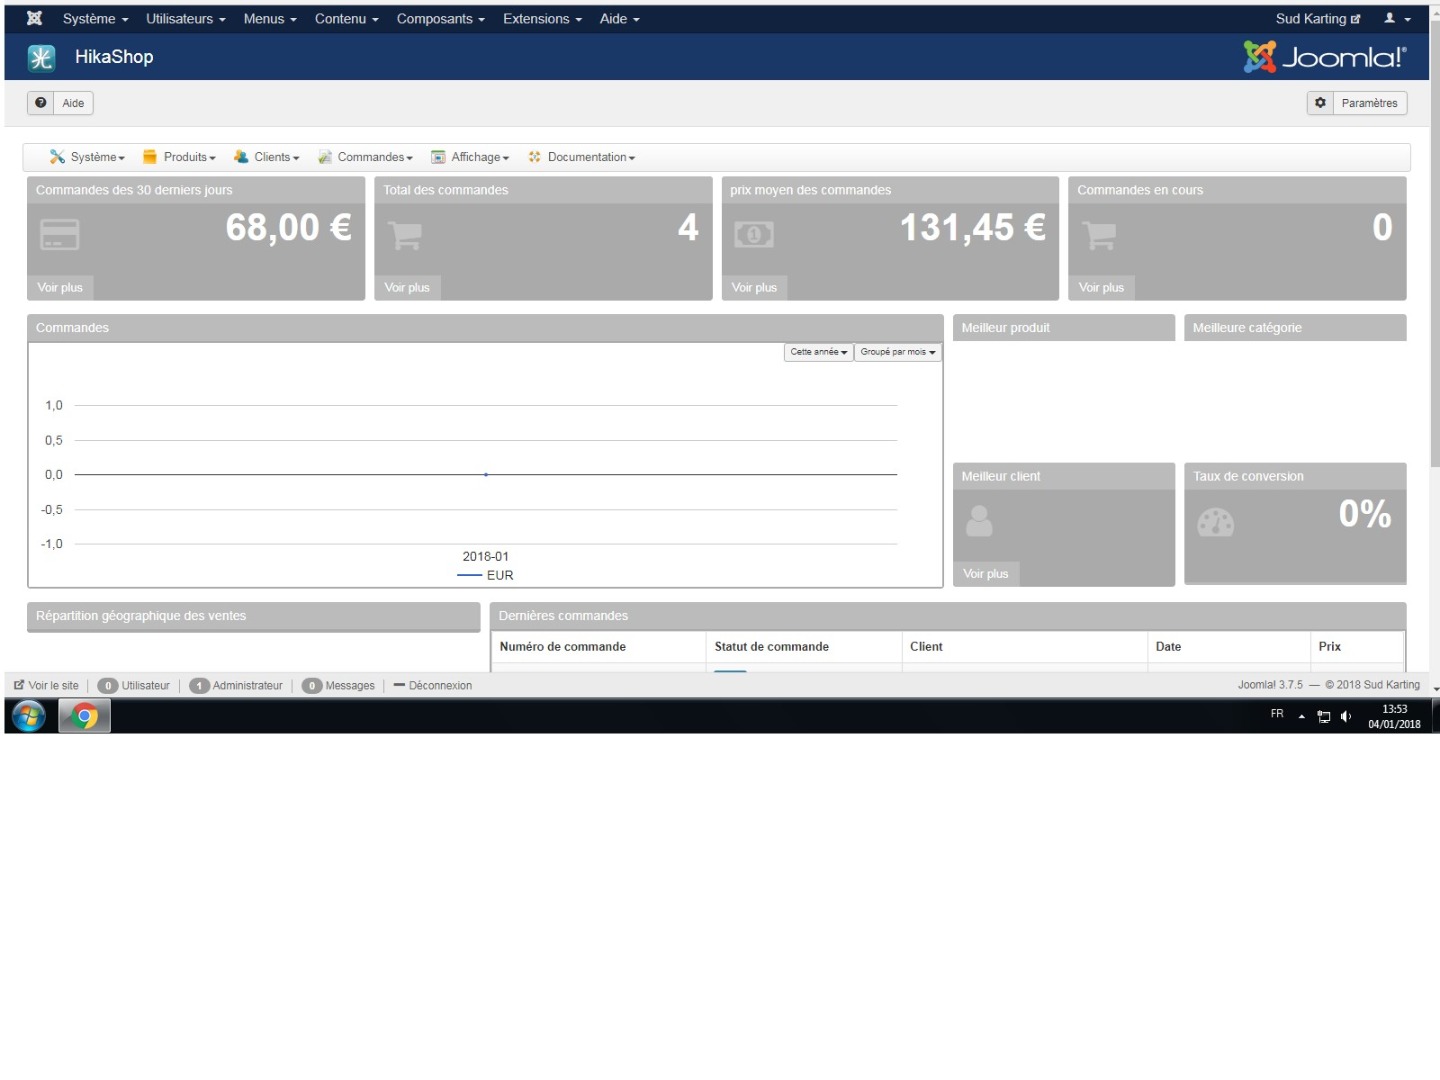Viewport: 1440px width, 1080px height.
Task: Click the Prix column header
Action: pos(1330,647)
